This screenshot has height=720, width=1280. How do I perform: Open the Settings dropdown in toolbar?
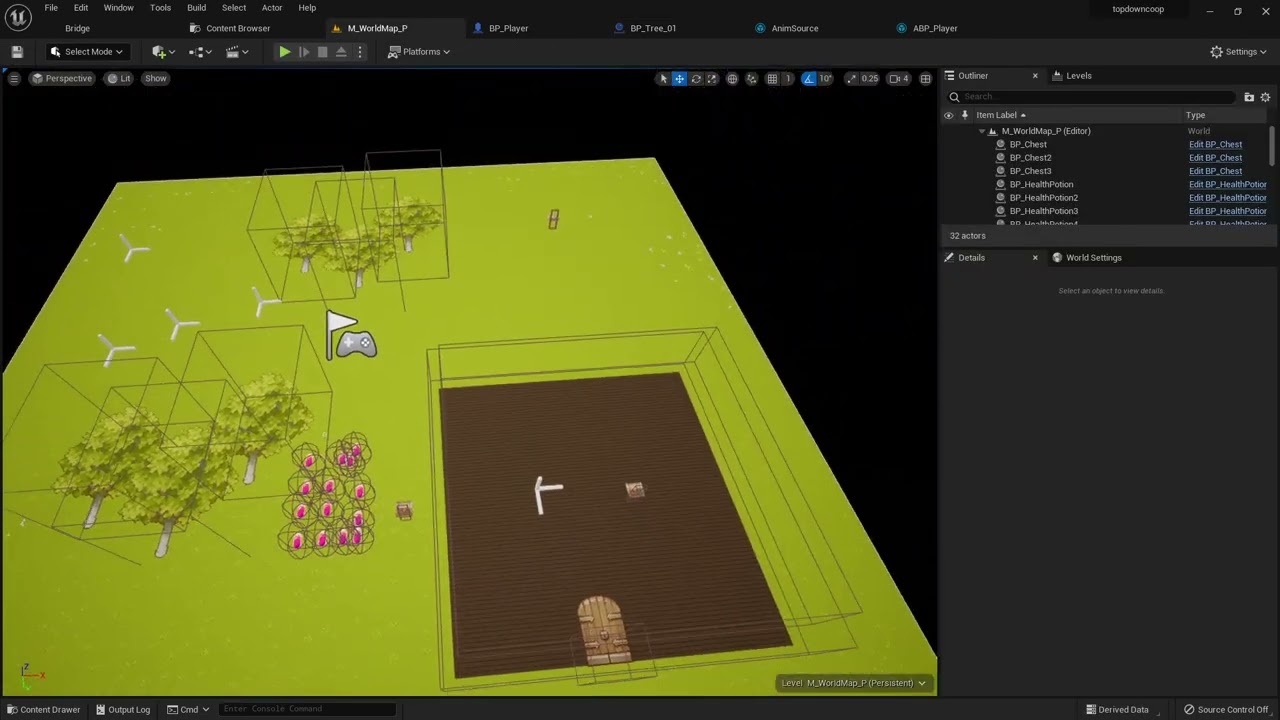(x=1238, y=52)
